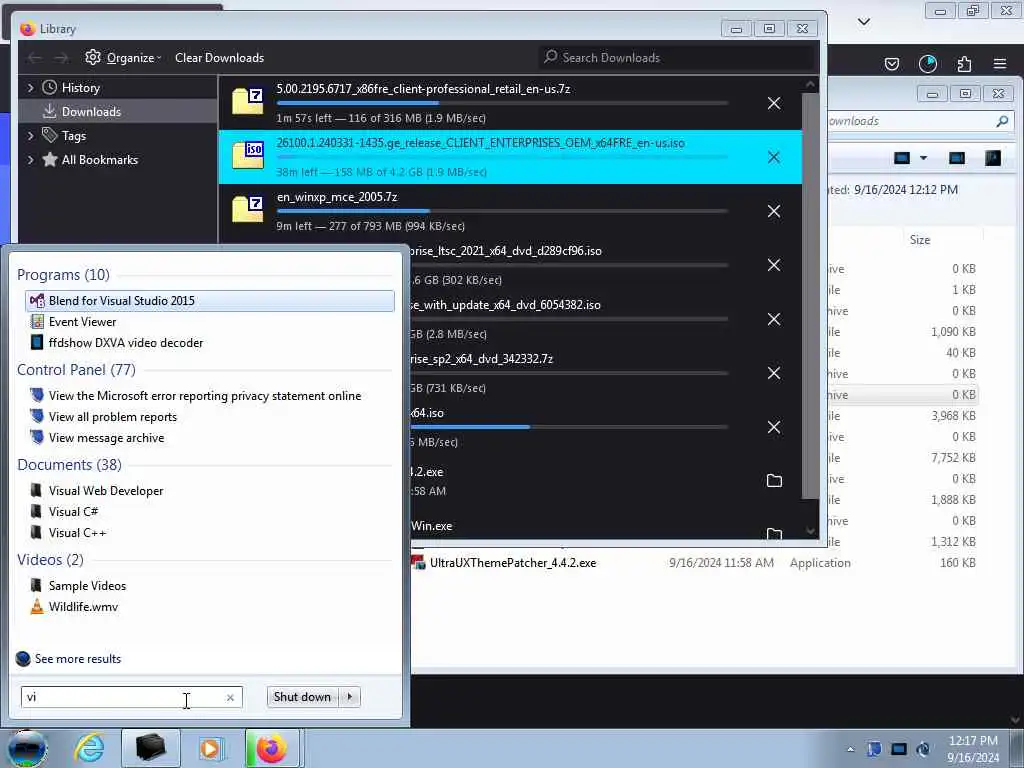
Task: Click Videos (2) group header
Action: click(x=50, y=560)
